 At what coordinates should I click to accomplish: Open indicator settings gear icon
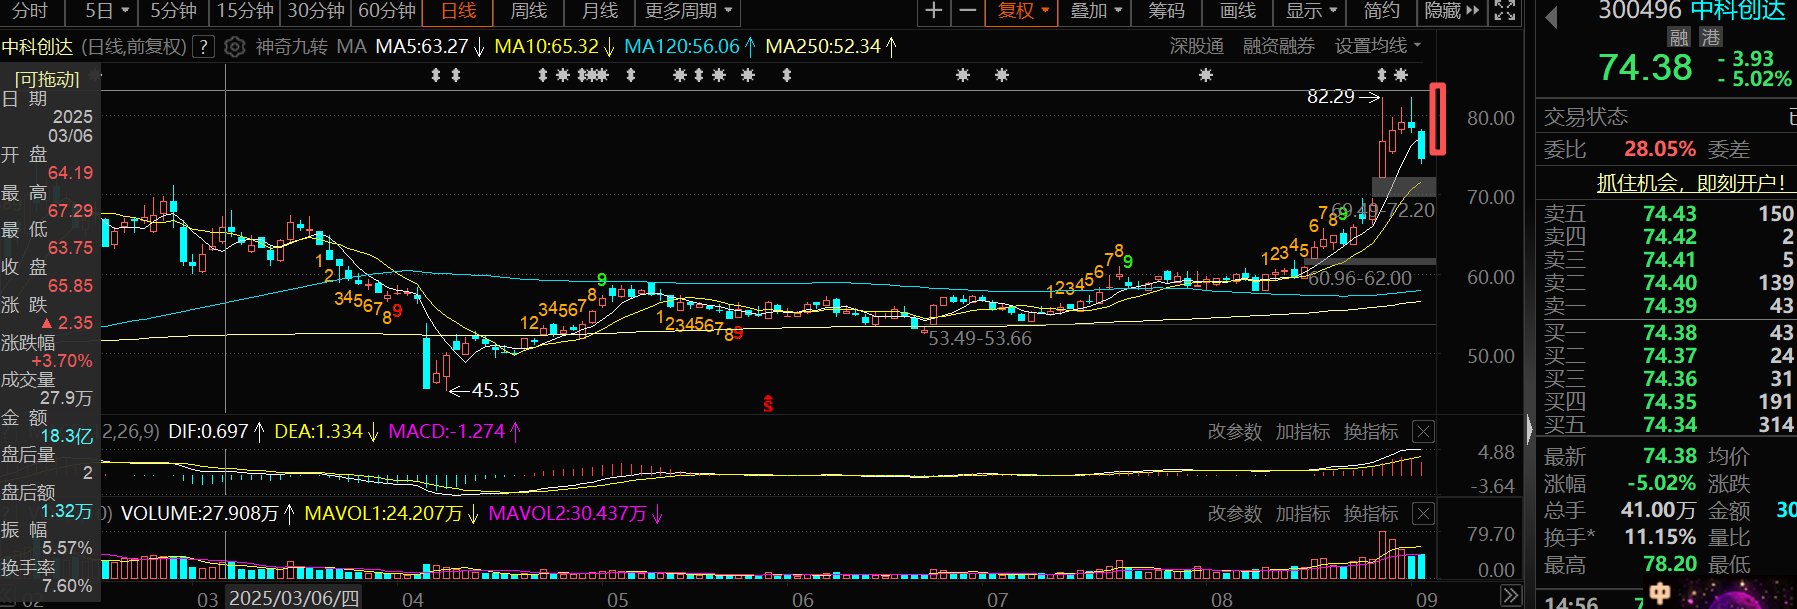[x=234, y=47]
